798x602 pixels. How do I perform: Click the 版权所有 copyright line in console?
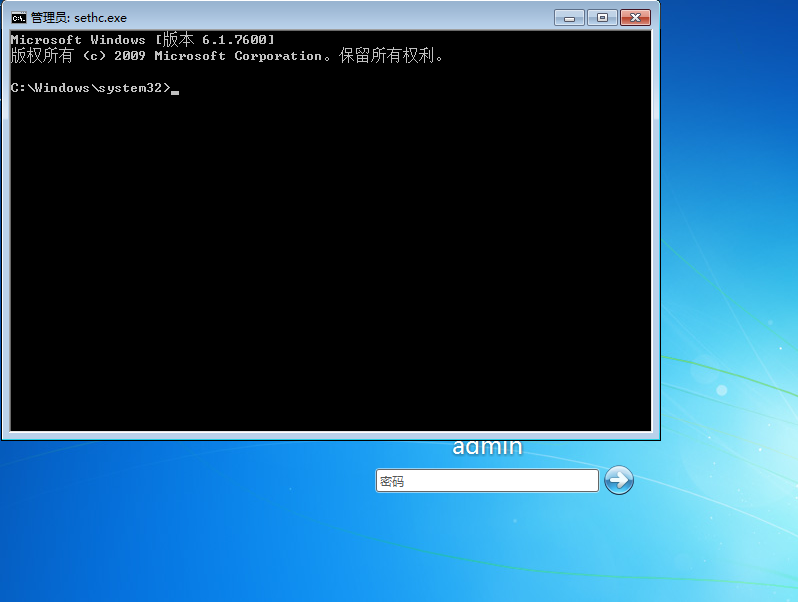226,56
